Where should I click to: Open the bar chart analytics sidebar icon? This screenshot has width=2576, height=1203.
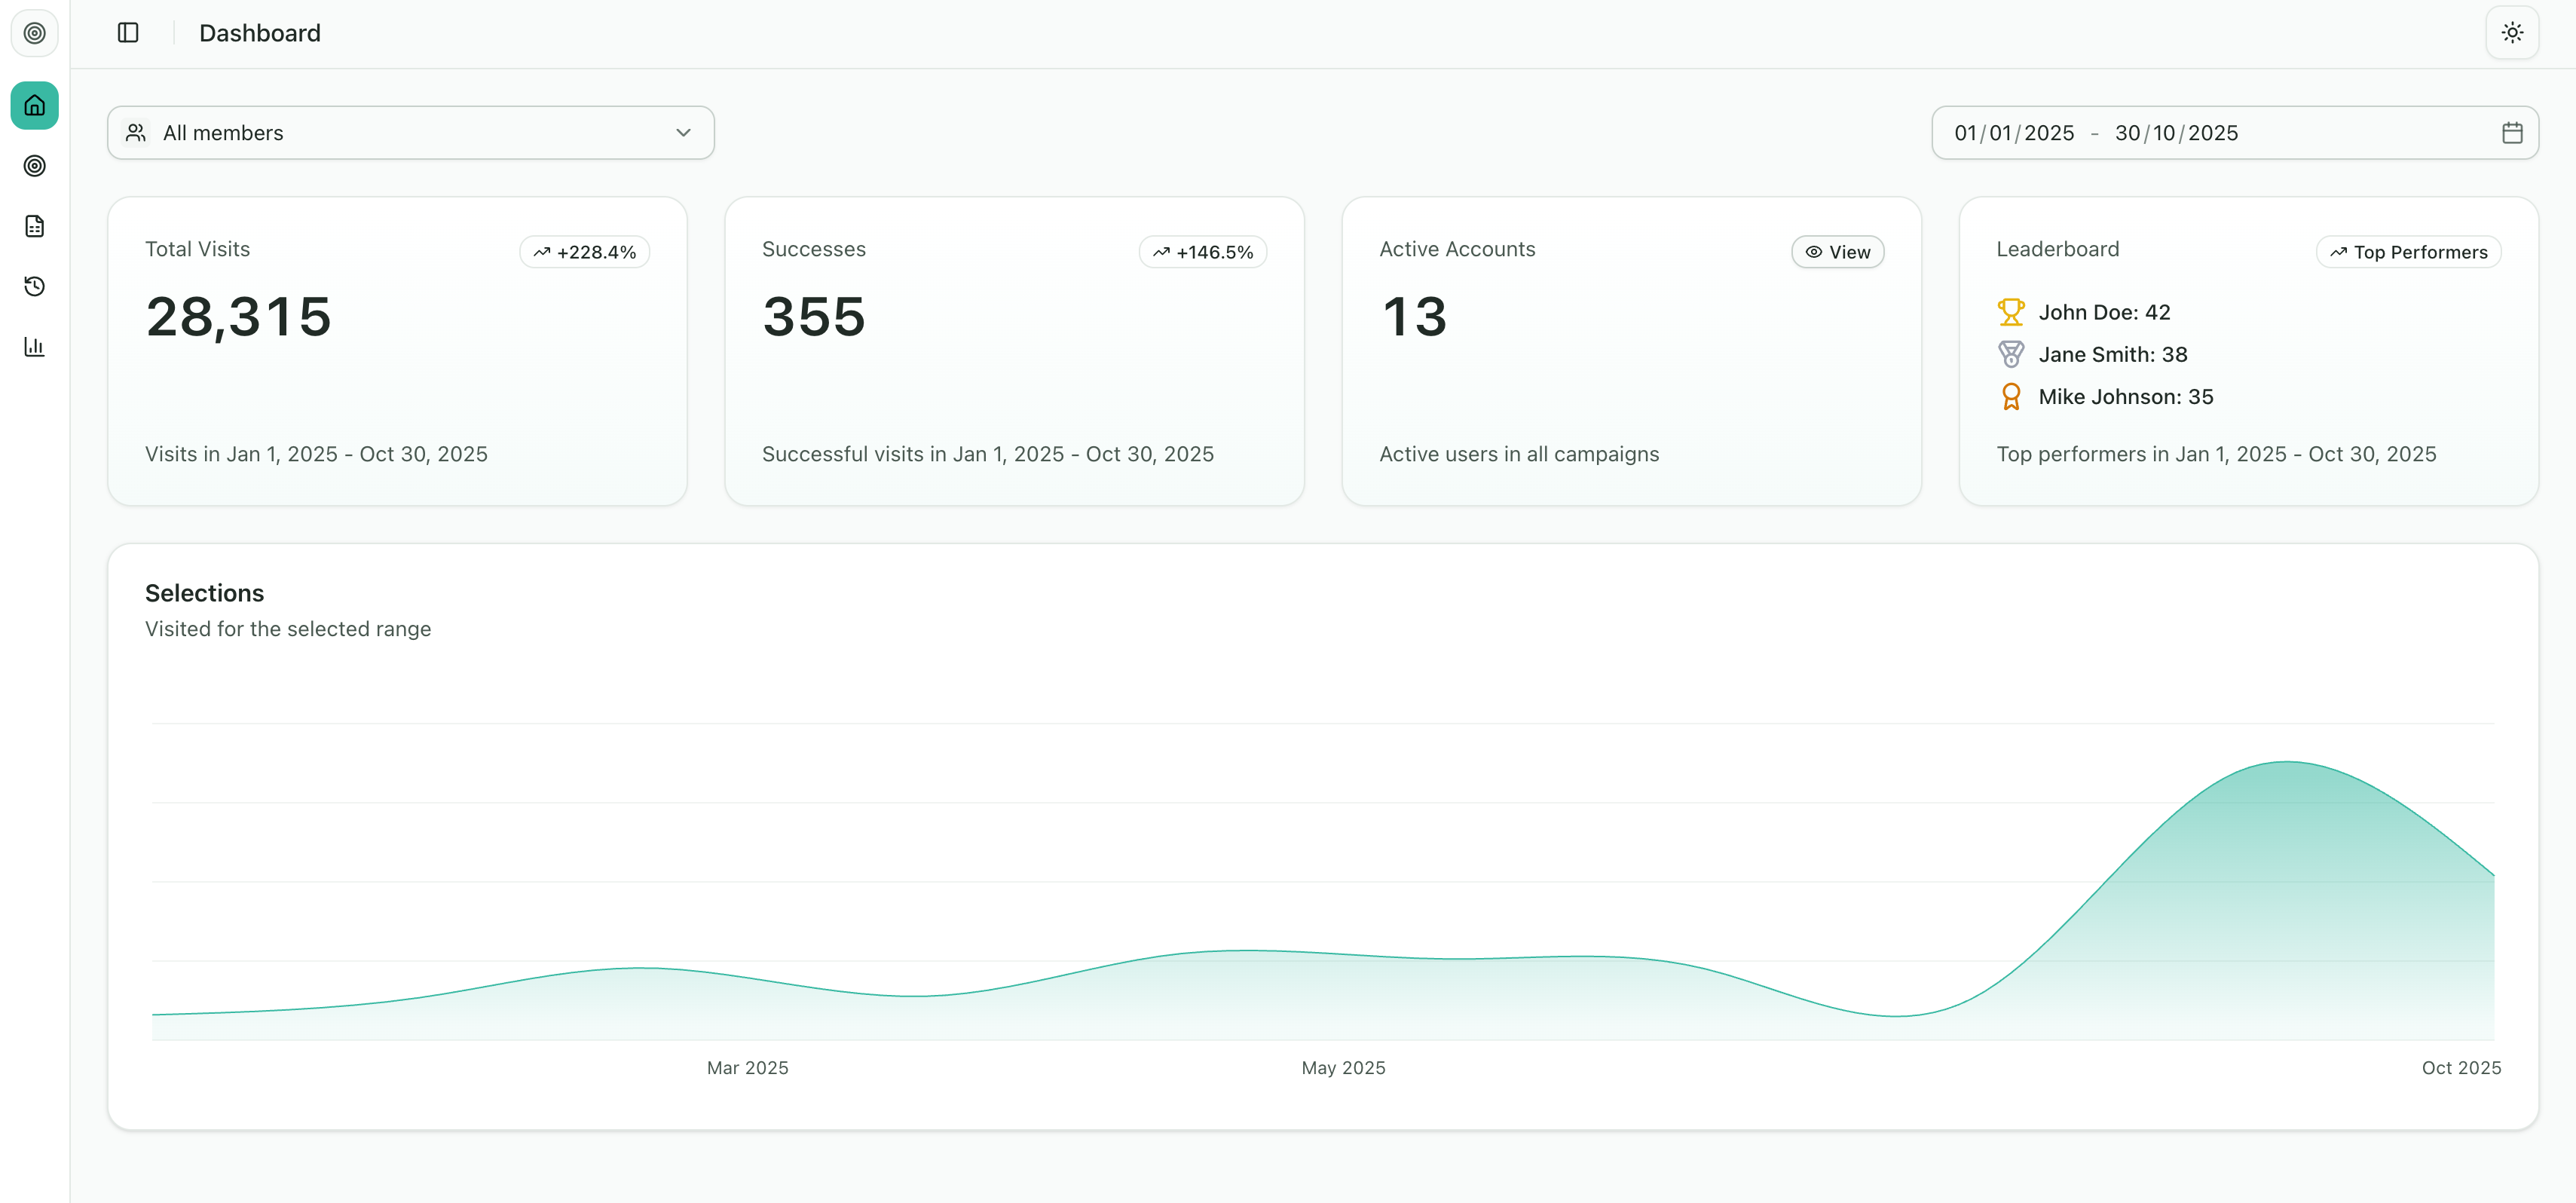(x=34, y=347)
